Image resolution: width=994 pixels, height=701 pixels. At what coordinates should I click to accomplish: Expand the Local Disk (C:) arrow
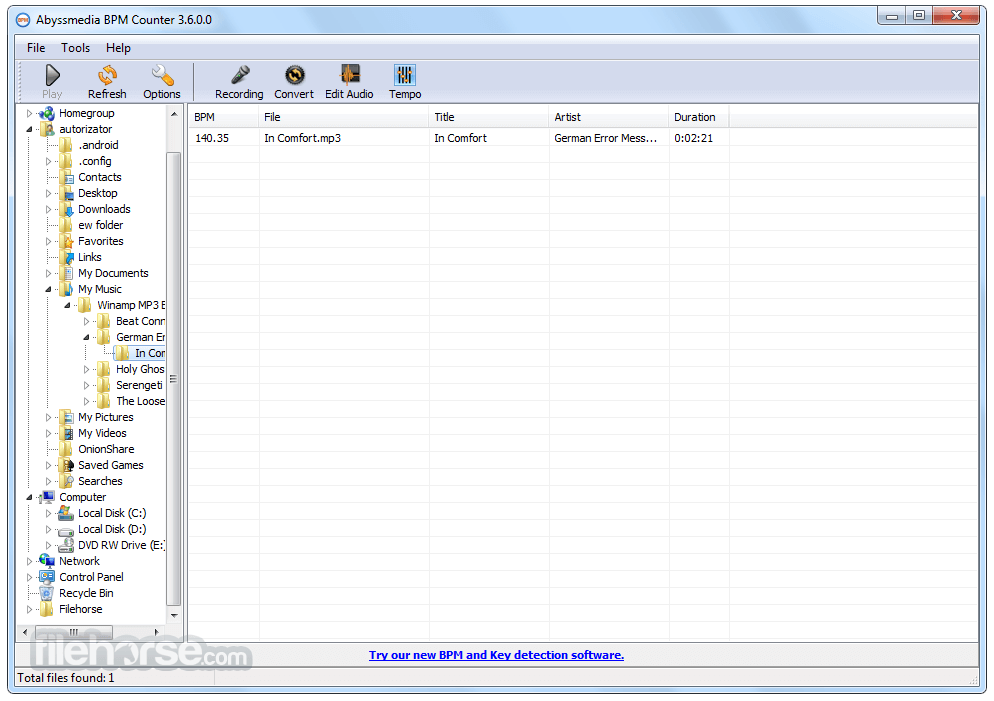tap(48, 513)
